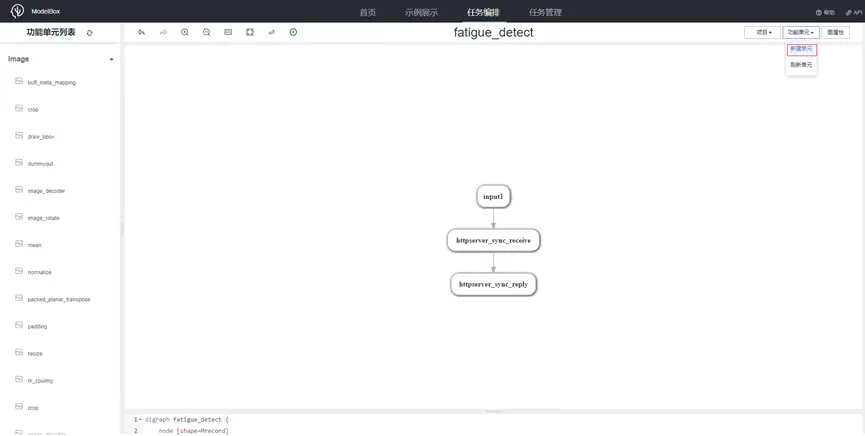Go to the 首页 tab
The height and width of the screenshot is (436, 865).
pos(368,12)
